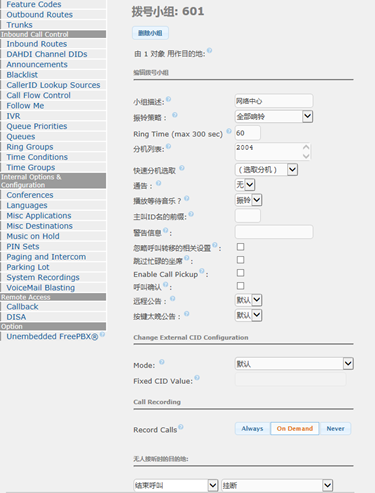
Task: Open Inbound Routes in the sidebar
Action: click(37, 44)
